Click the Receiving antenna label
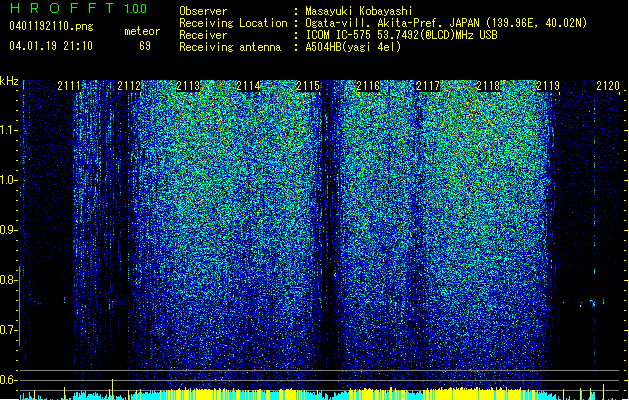This screenshot has height=400, width=629. (230, 47)
